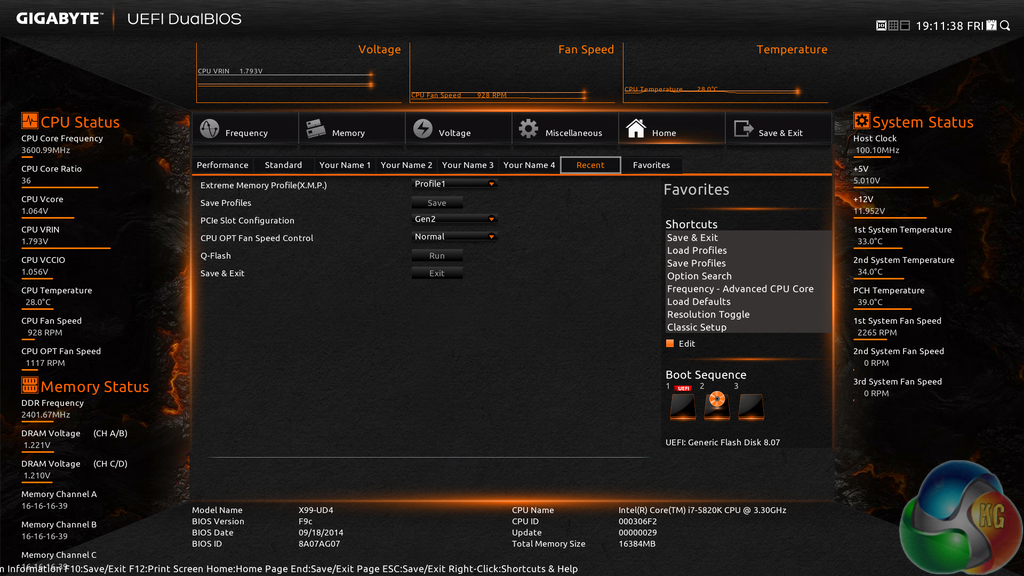Viewport: 1024px width, 576px height.
Task: Click the Extreme Memory Profile(X.M.P.) row label
Action: (x=263, y=185)
